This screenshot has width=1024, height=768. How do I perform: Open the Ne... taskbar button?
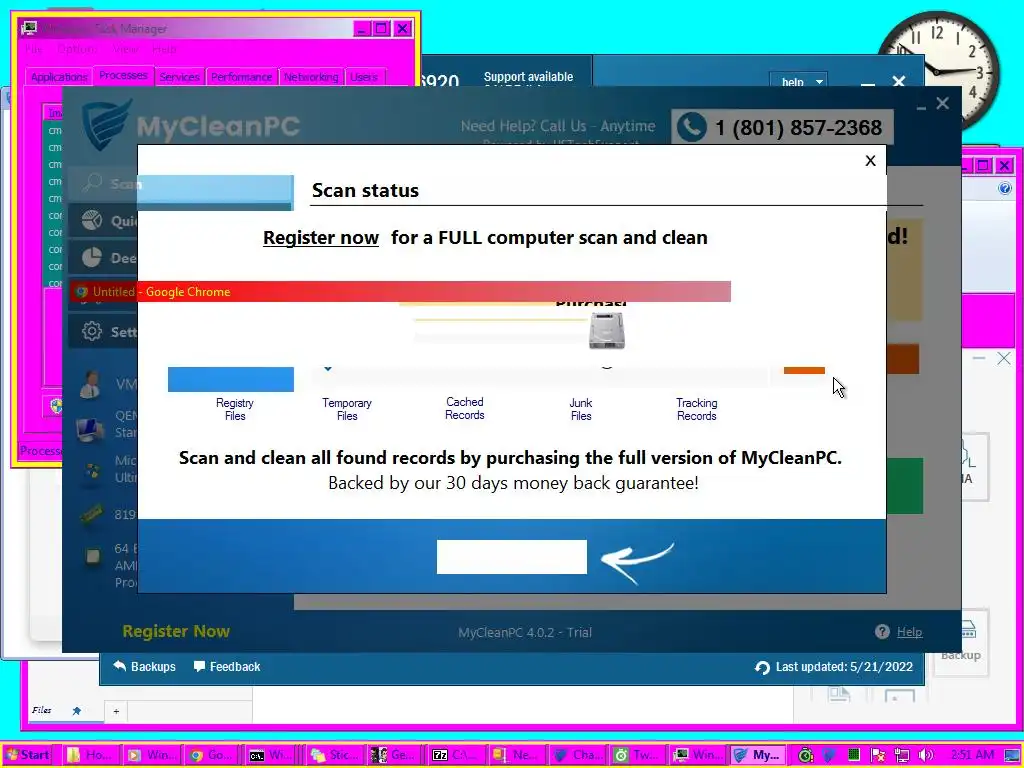tap(516, 755)
